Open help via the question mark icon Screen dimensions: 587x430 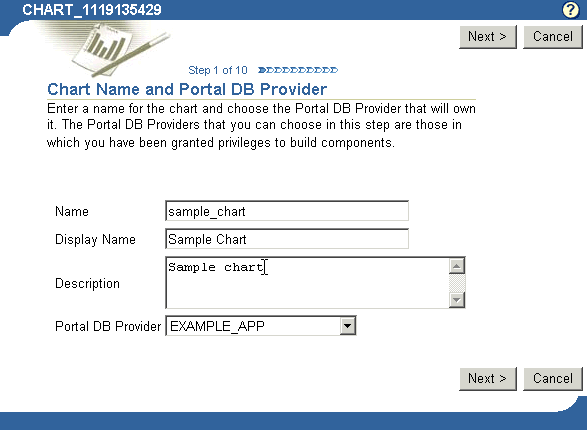[x=571, y=10]
